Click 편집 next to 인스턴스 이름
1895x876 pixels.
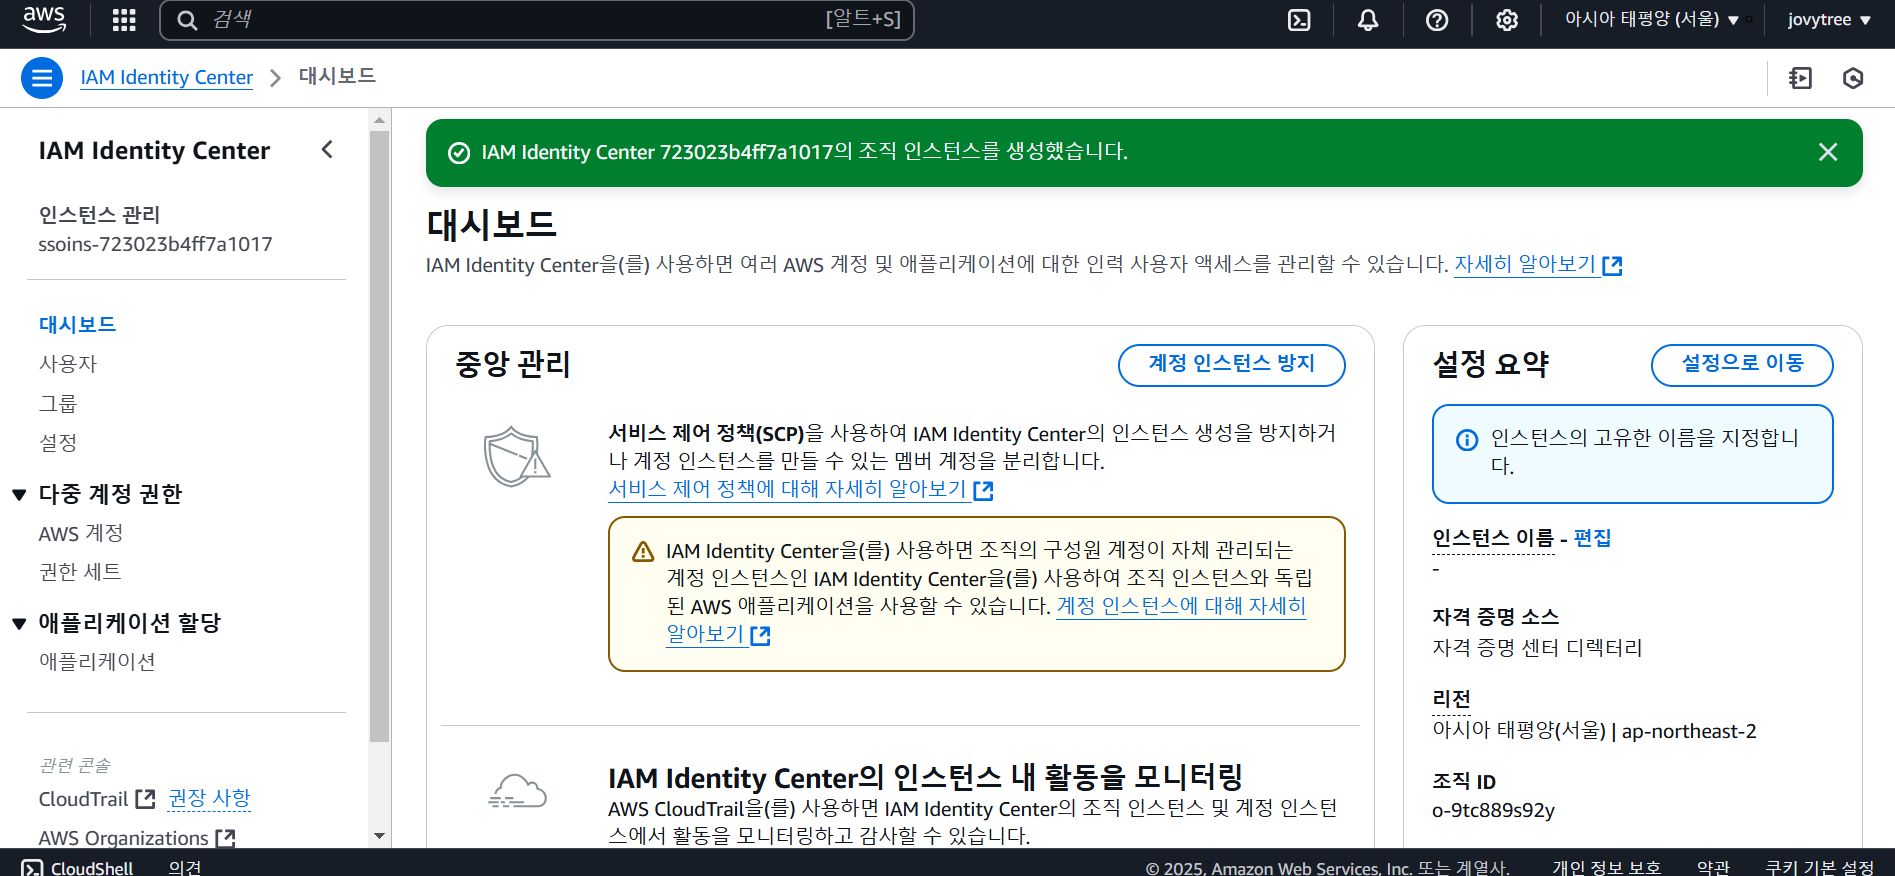point(1592,538)
